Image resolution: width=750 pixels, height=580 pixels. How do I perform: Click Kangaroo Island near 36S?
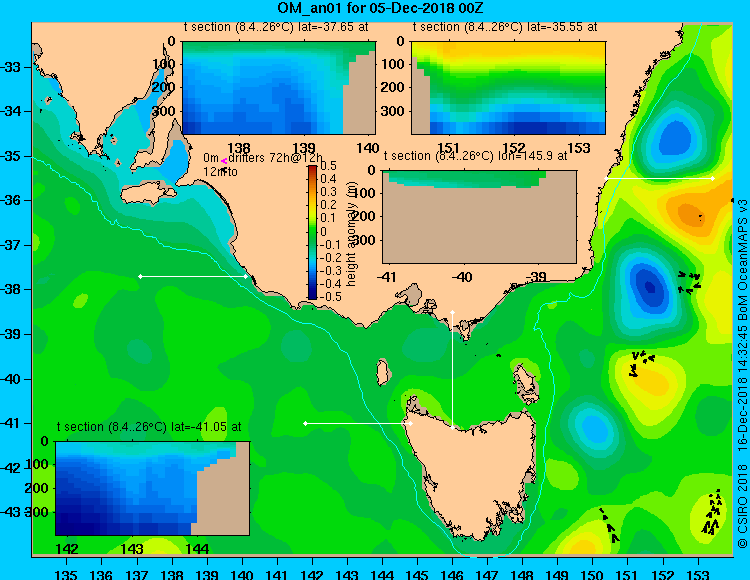point(148,192)
